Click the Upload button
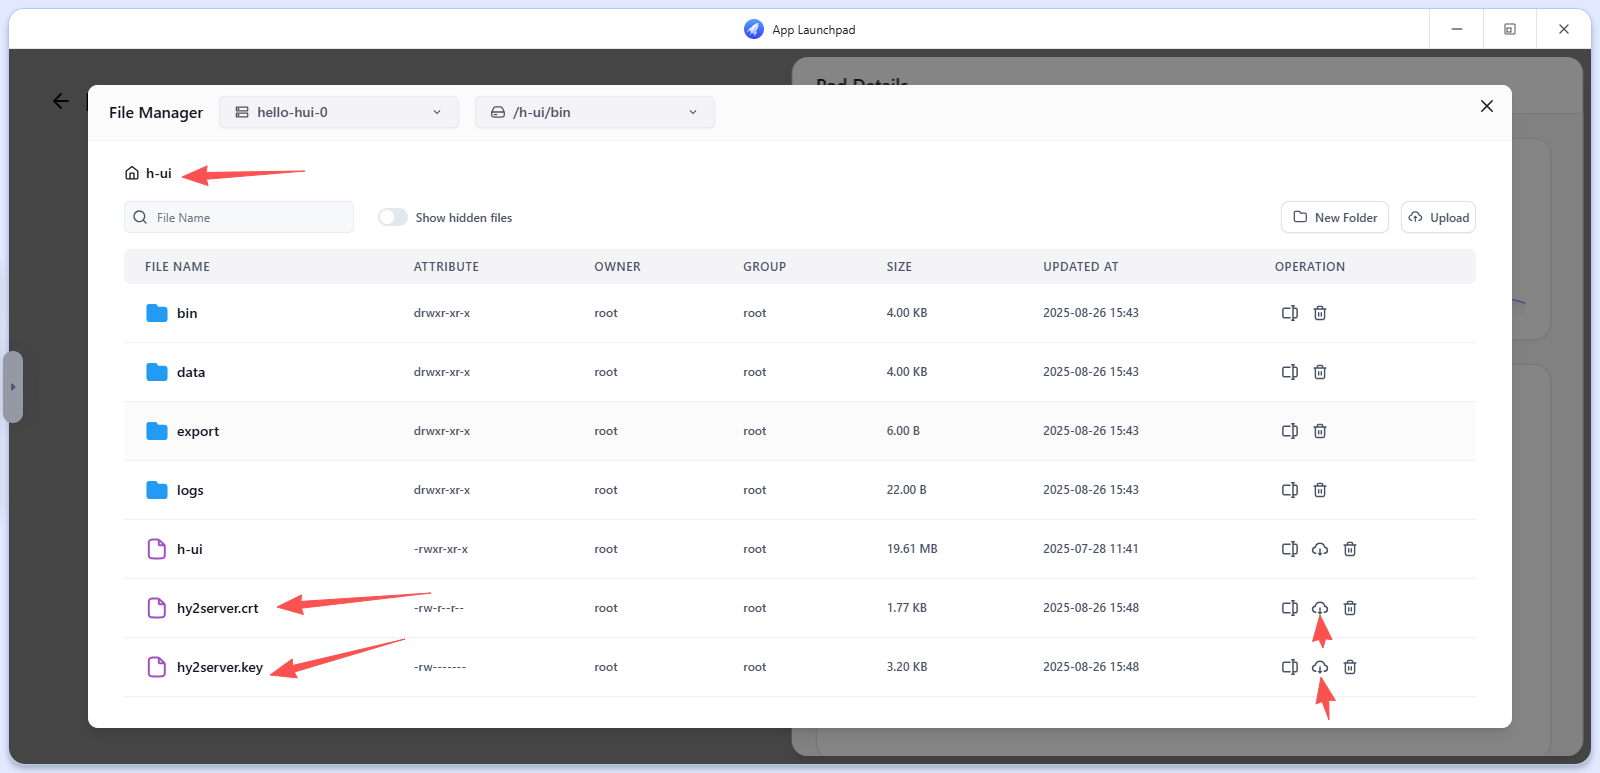1600x773 pixels. pos(1438,217)
